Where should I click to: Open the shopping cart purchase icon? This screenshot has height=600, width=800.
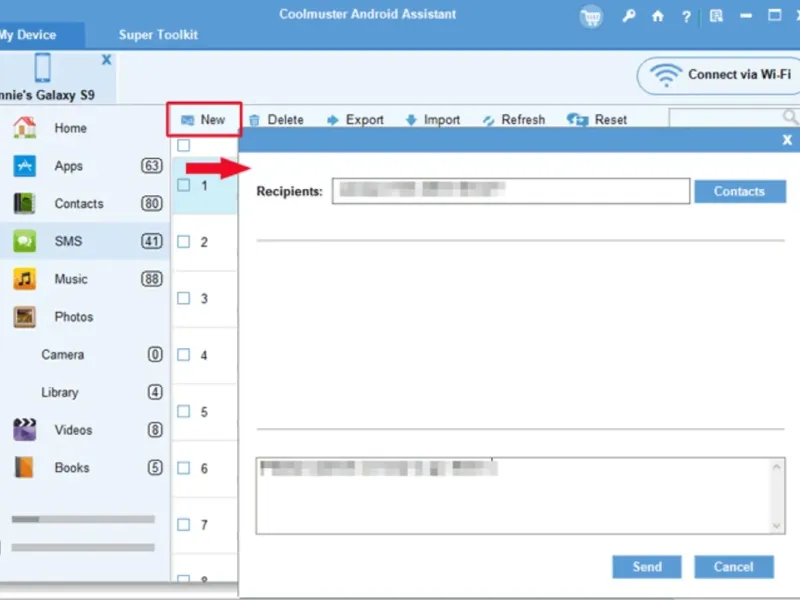coord(591,17)
